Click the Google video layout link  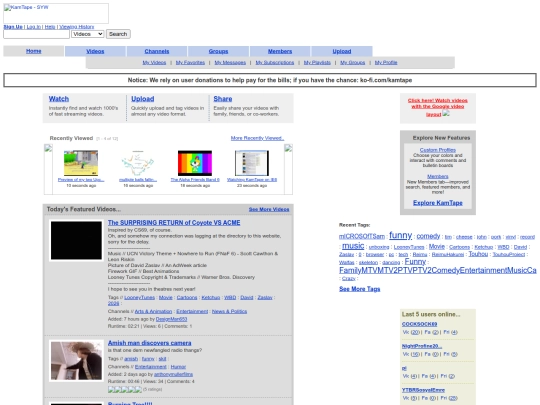coord(438,107)
